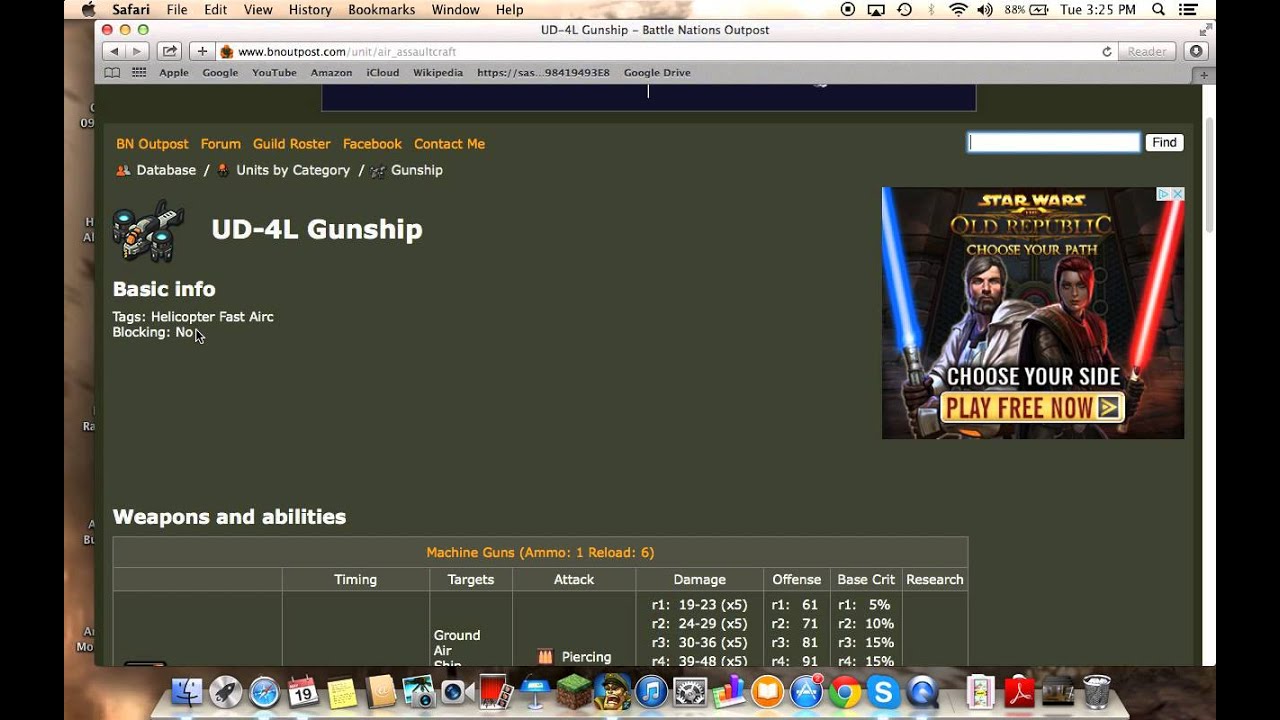The height and width of the screenshot is (720, 1280).
Task: Open the Help menu
Action: coord(509,10)
